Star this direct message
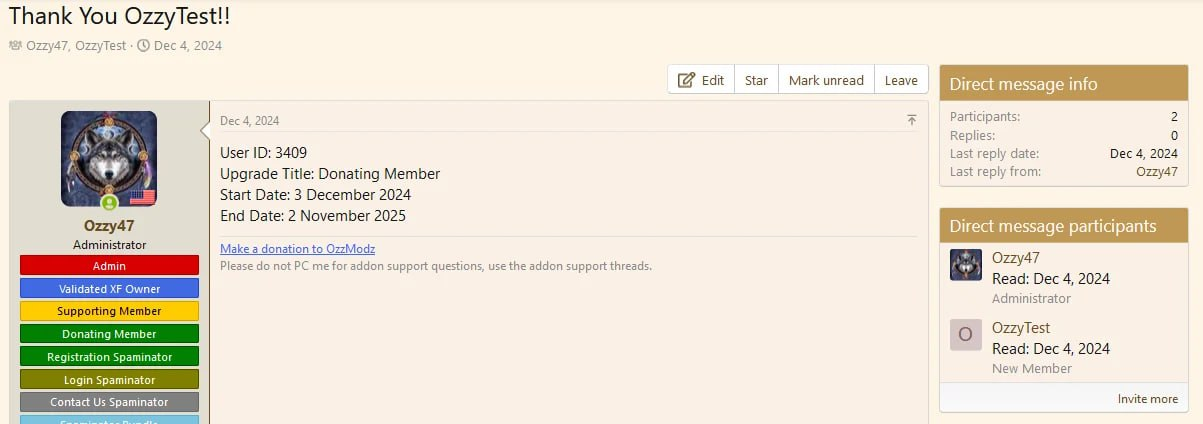The image size is (1203, 424). click(x=756, y=80)
